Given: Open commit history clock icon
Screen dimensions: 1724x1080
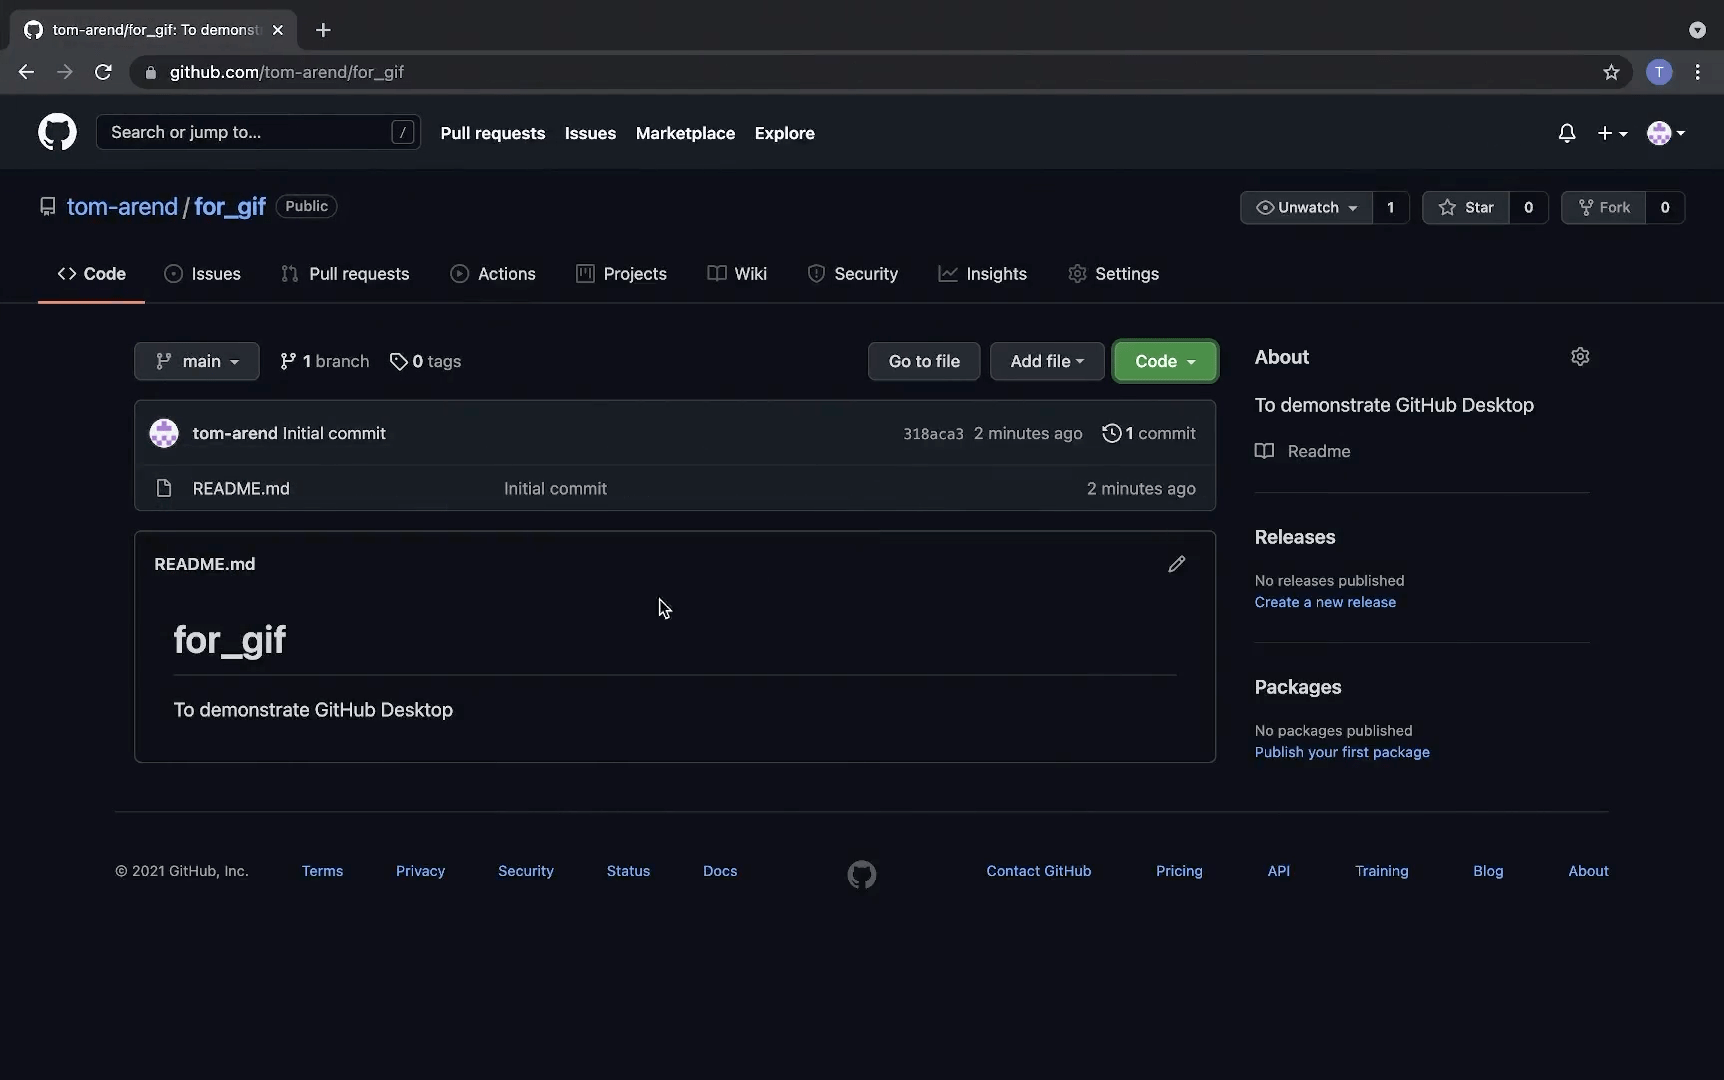Looking at the screenshot, I should [1111, 433].
